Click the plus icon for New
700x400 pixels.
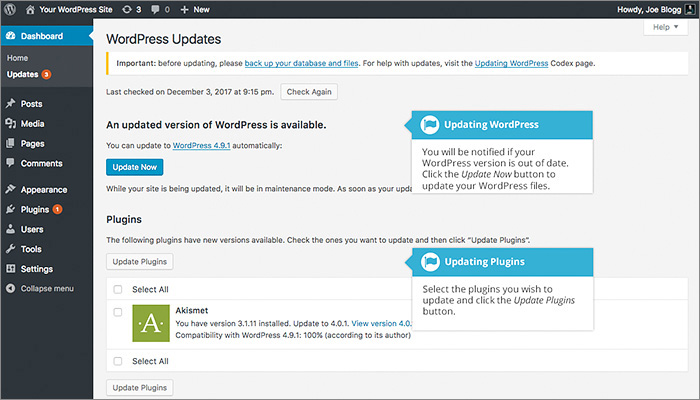pyautogui.click(x=184, y=9)
